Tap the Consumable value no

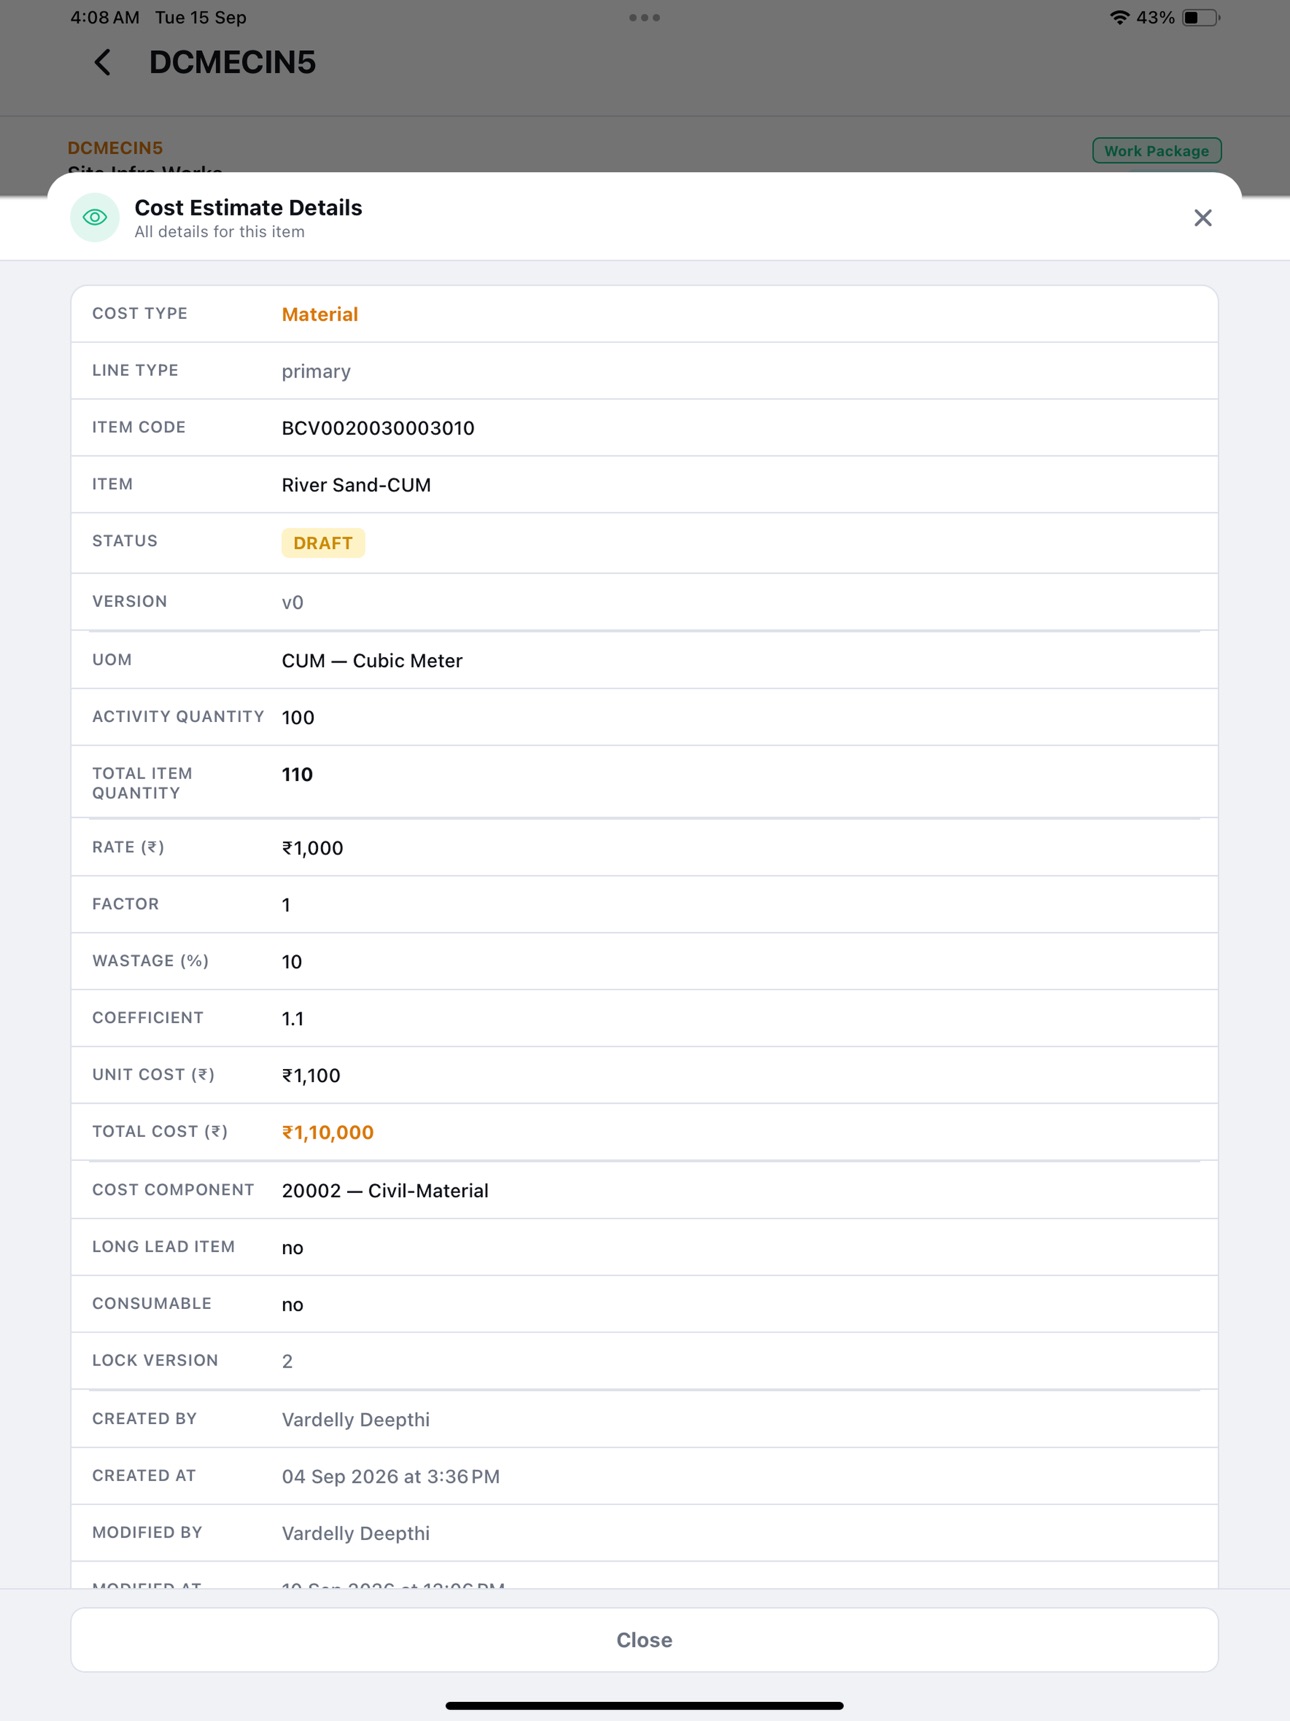coord(293,1305)
